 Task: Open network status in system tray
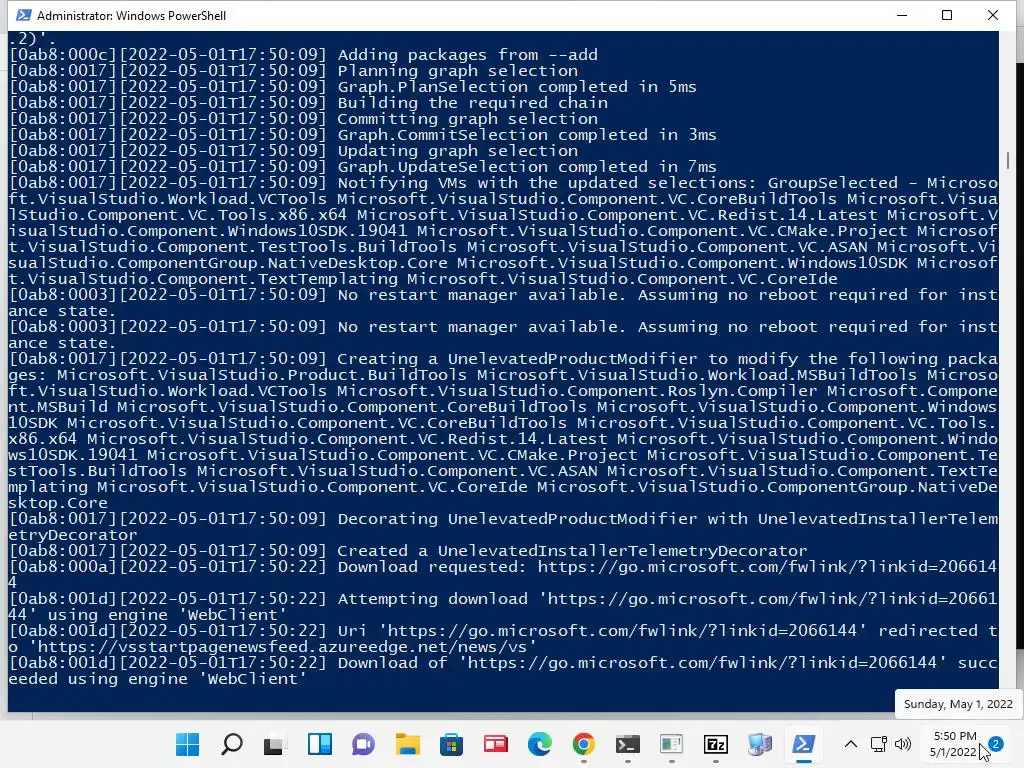878,744
